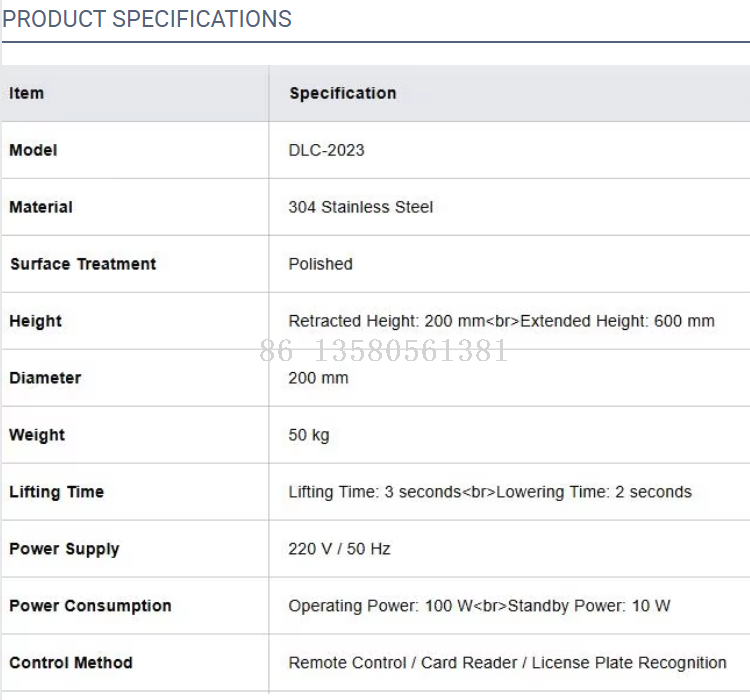Click the 304 Stainless Steel cell

(361, 207)
